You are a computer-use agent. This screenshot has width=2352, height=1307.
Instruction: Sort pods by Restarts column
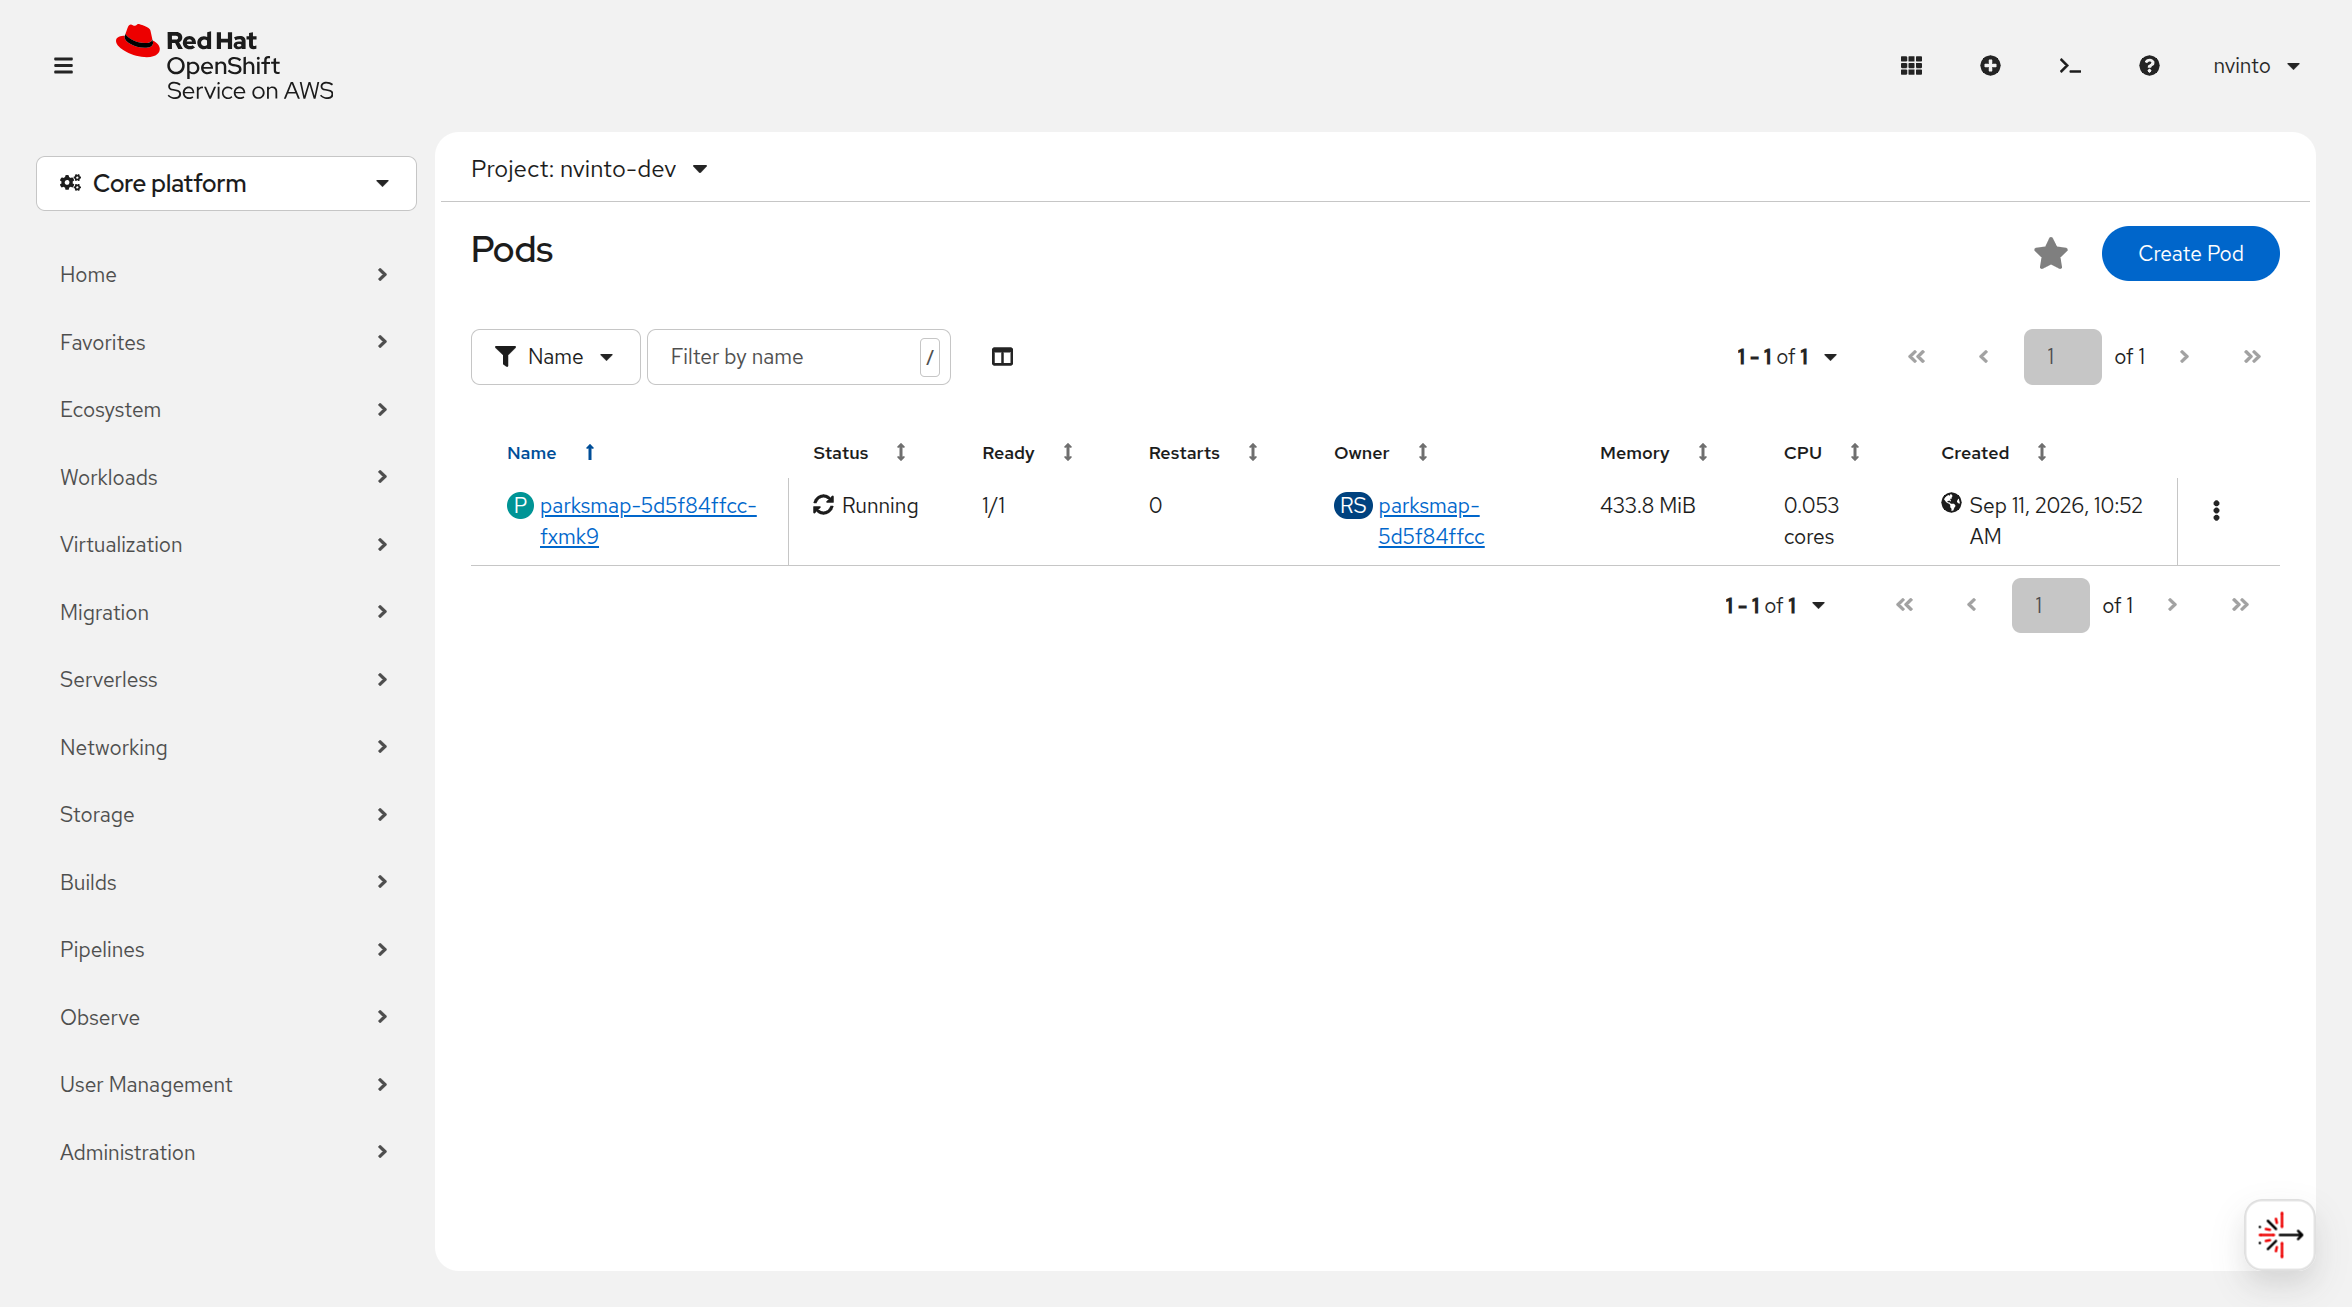click(1253, 452)
